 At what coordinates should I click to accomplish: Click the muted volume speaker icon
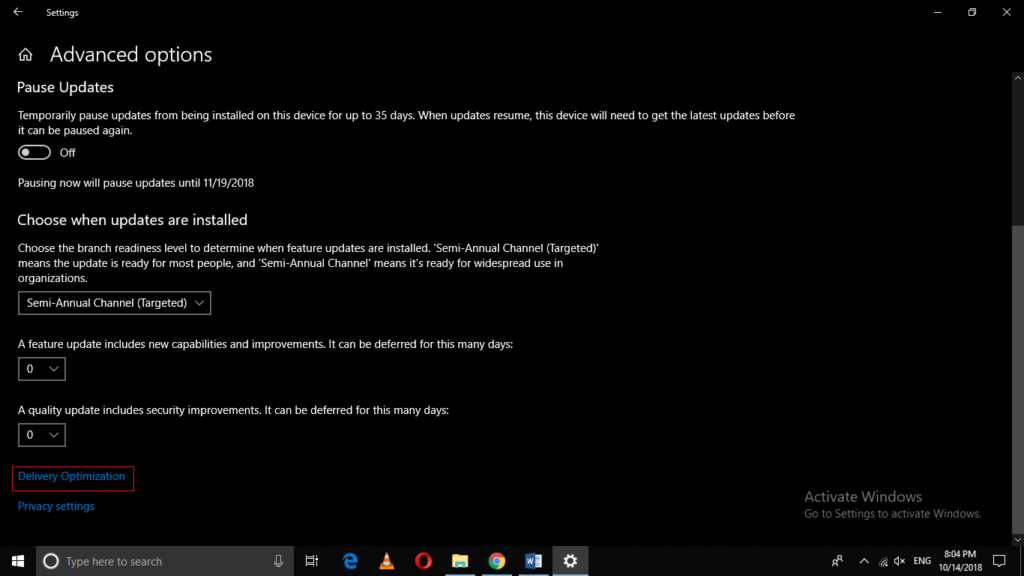900,561
